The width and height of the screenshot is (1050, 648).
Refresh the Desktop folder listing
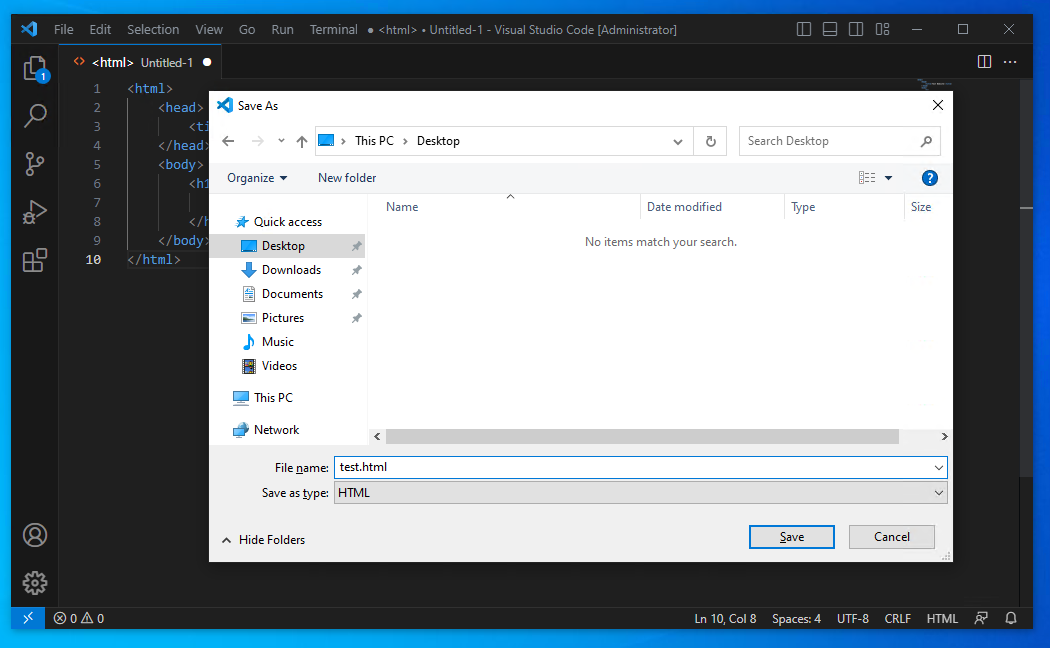coord(710,141)
